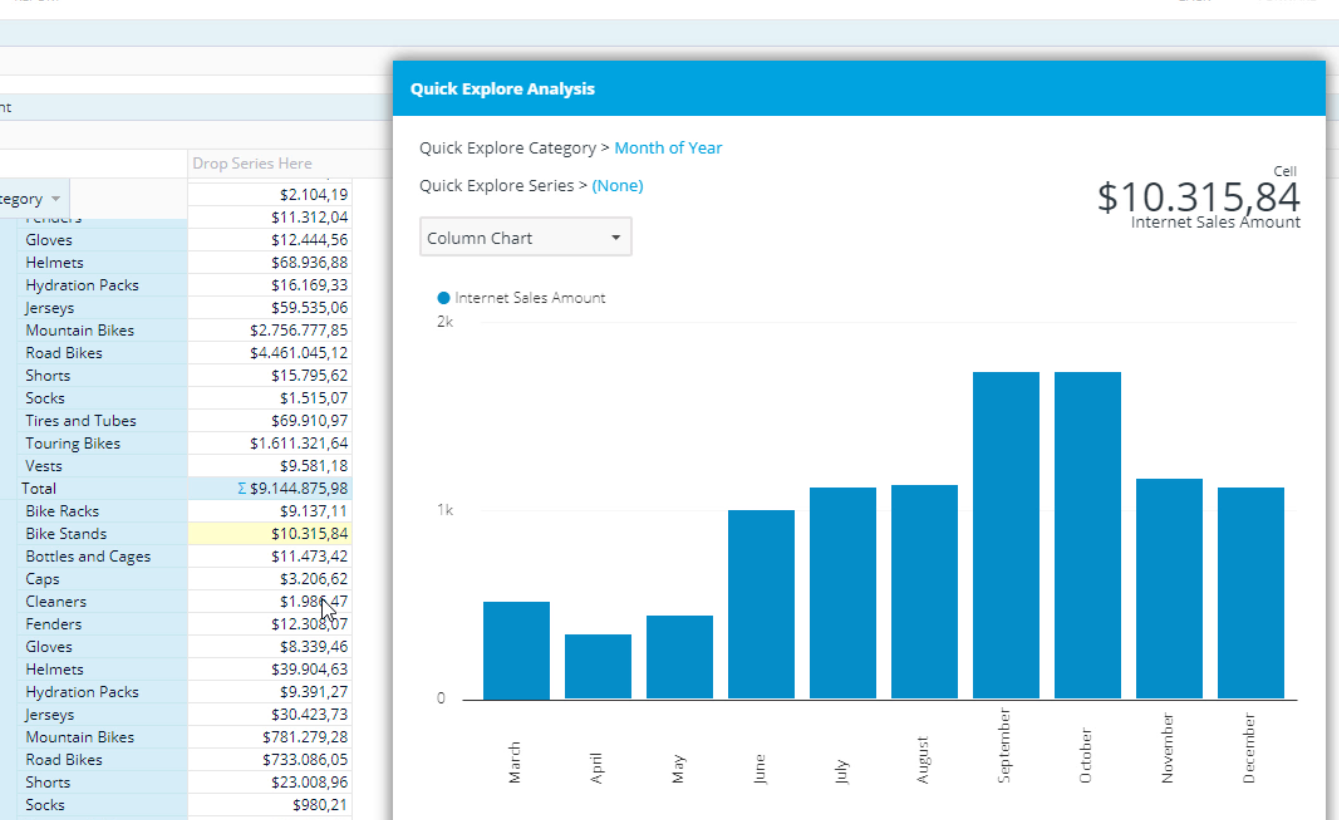Select the Mountain Bikes row label
This screenshot has height=820, width=1339.
[80, 330]
